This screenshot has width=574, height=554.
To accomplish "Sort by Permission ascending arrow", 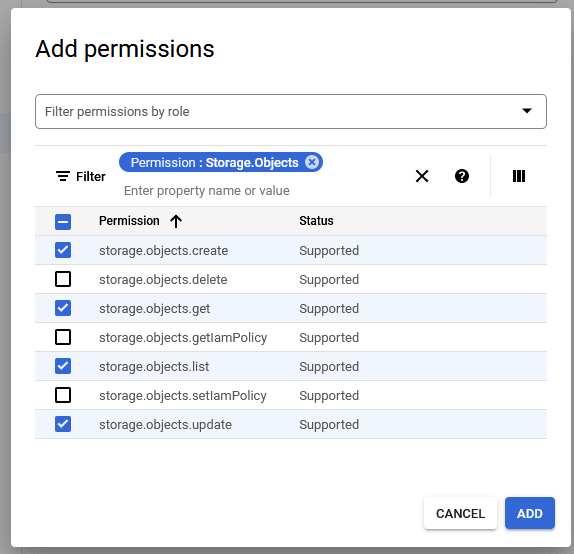I will click(176, 221).
